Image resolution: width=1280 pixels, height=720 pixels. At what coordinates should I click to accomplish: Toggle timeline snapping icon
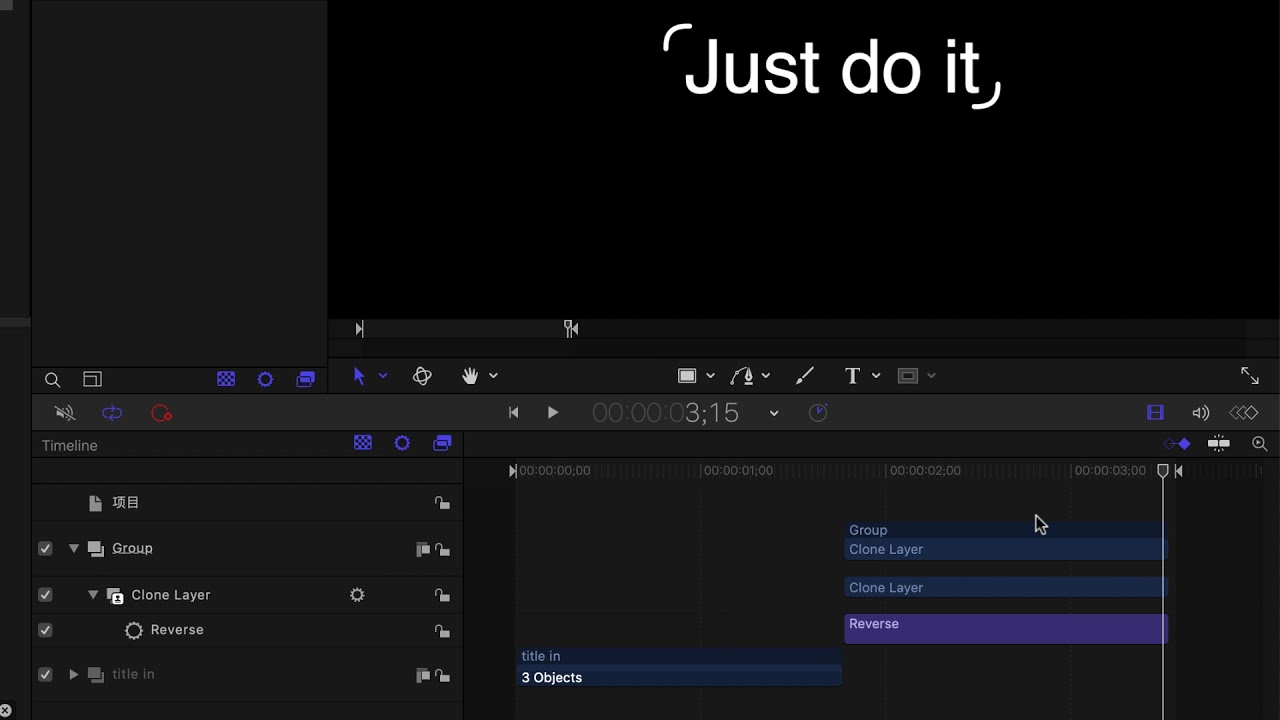1219,444
